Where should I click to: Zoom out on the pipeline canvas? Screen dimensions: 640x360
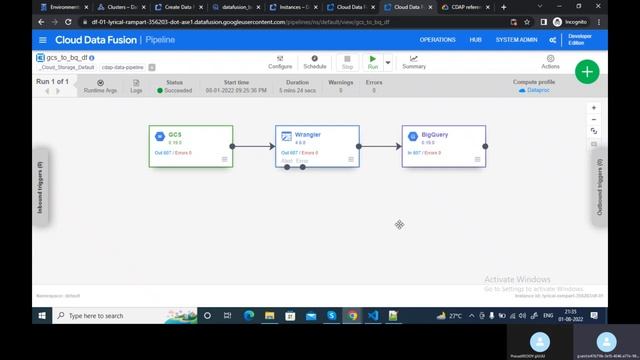(x=594, y=119)
